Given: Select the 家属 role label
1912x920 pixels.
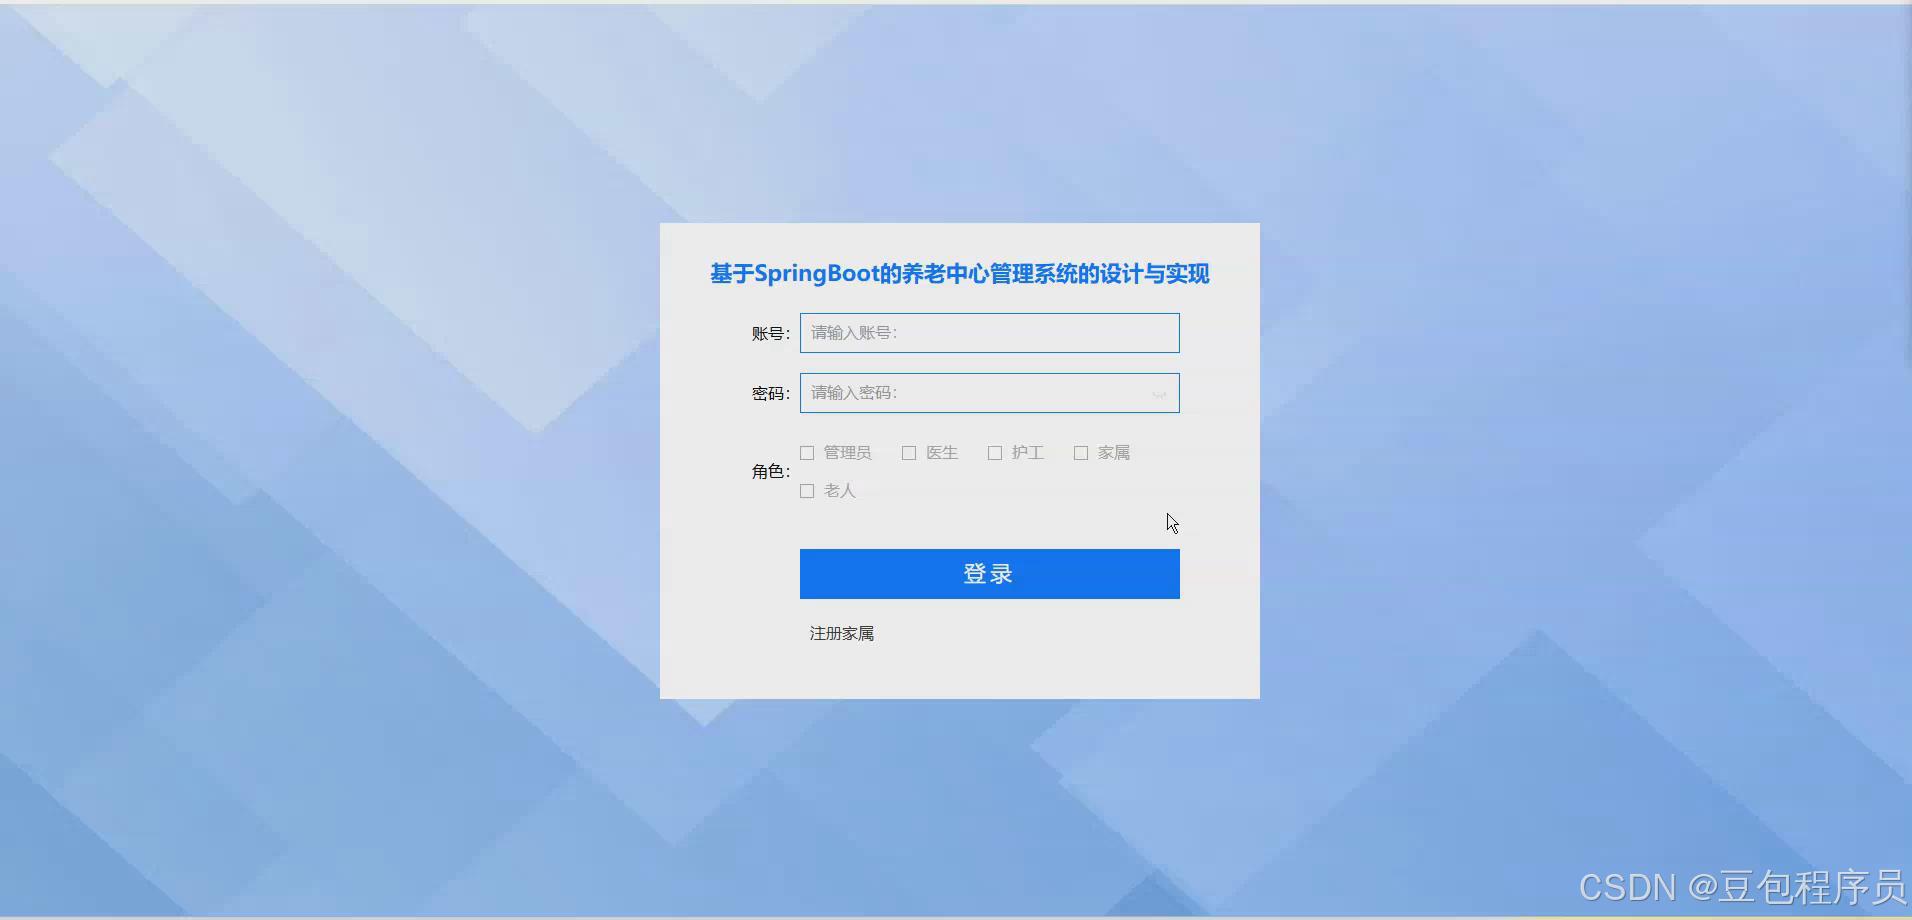Looking at the screenshot, I should (x=1113, y=452).
